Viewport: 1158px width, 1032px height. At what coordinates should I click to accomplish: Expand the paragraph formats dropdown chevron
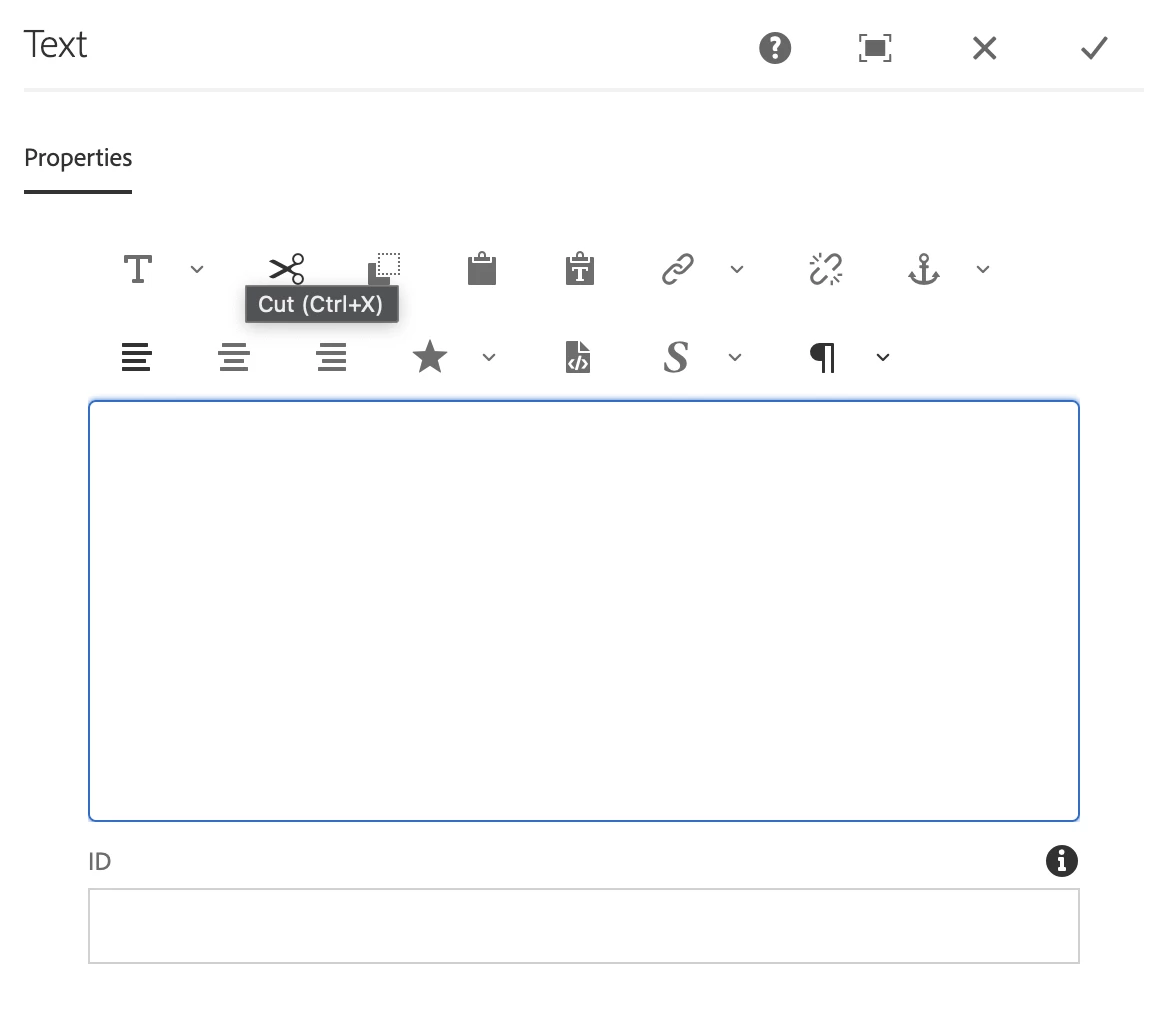[883, 358]
